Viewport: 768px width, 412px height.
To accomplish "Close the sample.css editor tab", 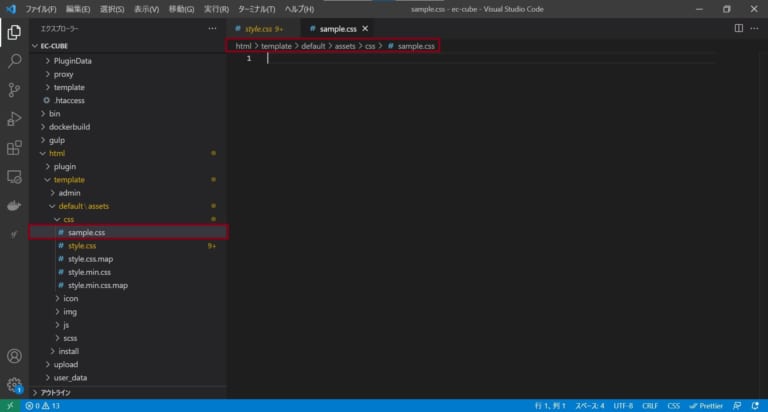I will [364, 29].
